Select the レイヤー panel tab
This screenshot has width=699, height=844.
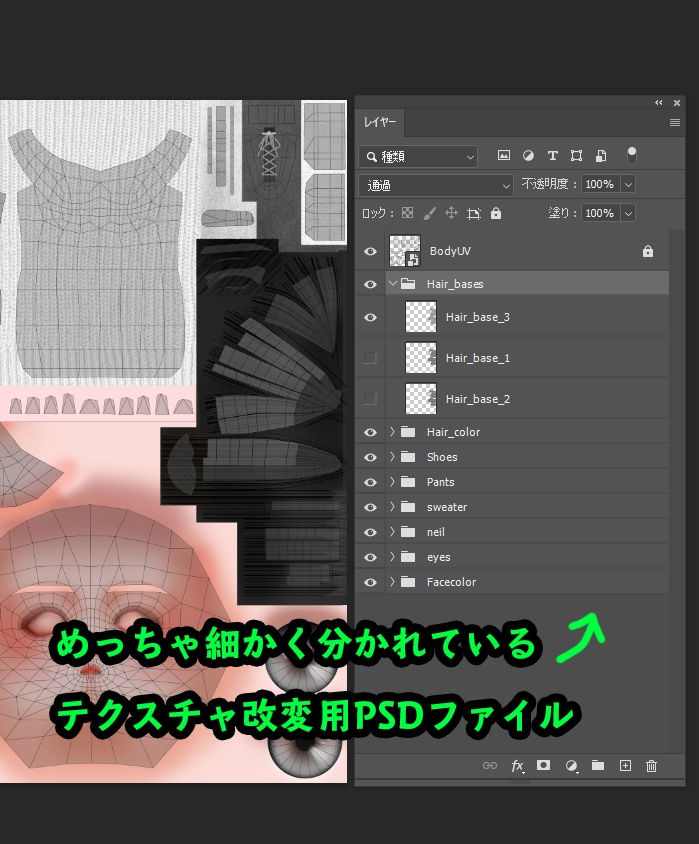coord(380,123)
